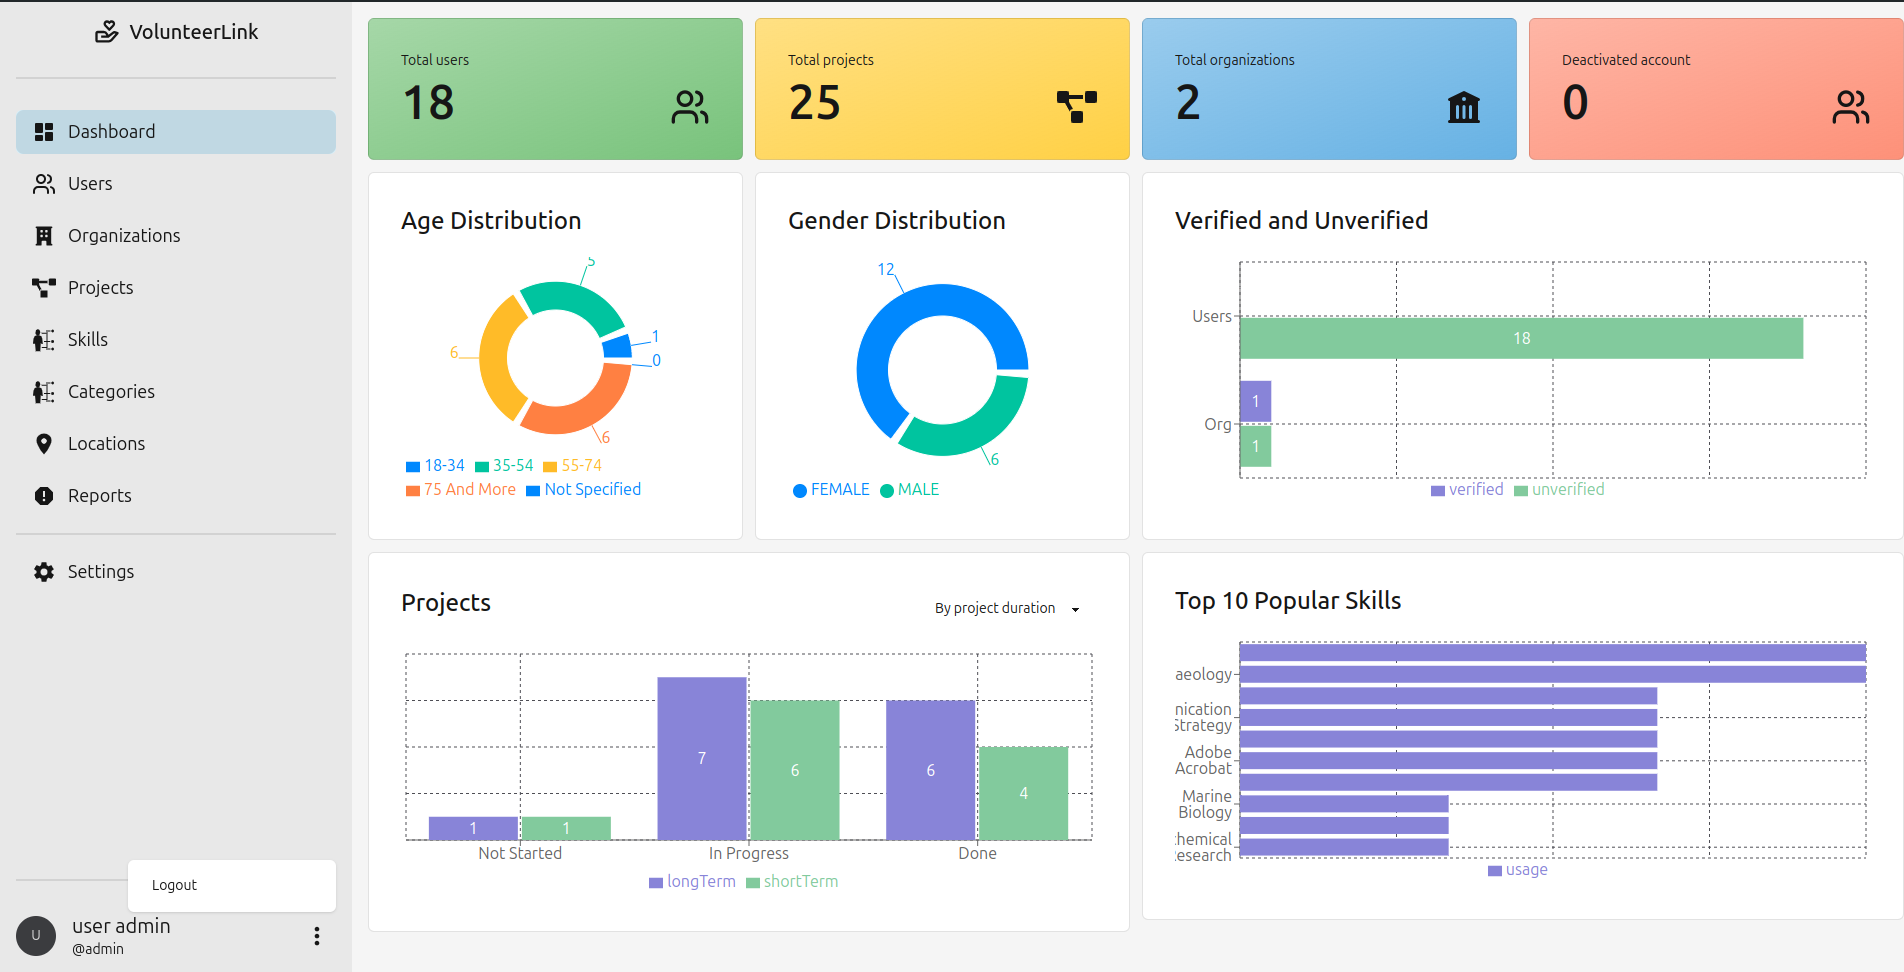1904x972 pixels.
Task: Click the dropdown arrow next to project duration
Action: tap(1075, 609)
